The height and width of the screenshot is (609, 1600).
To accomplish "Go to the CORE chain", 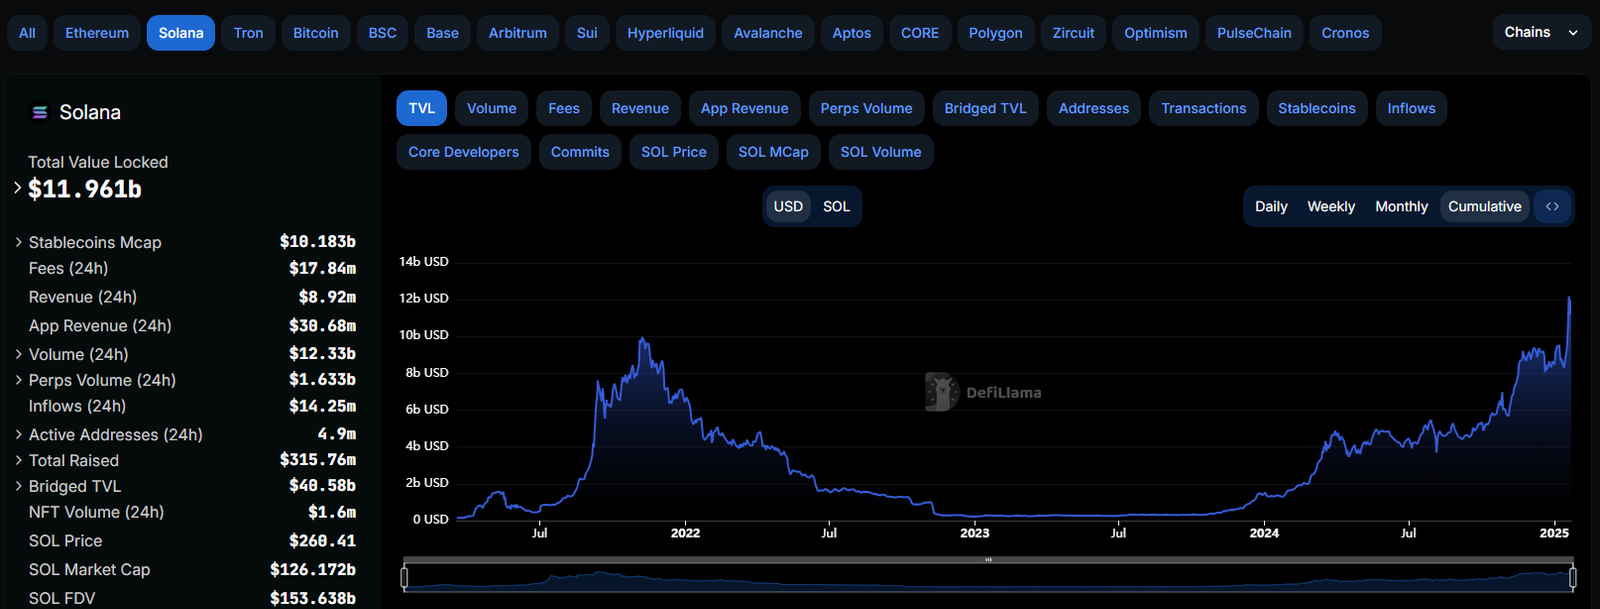I will point(920,33).
